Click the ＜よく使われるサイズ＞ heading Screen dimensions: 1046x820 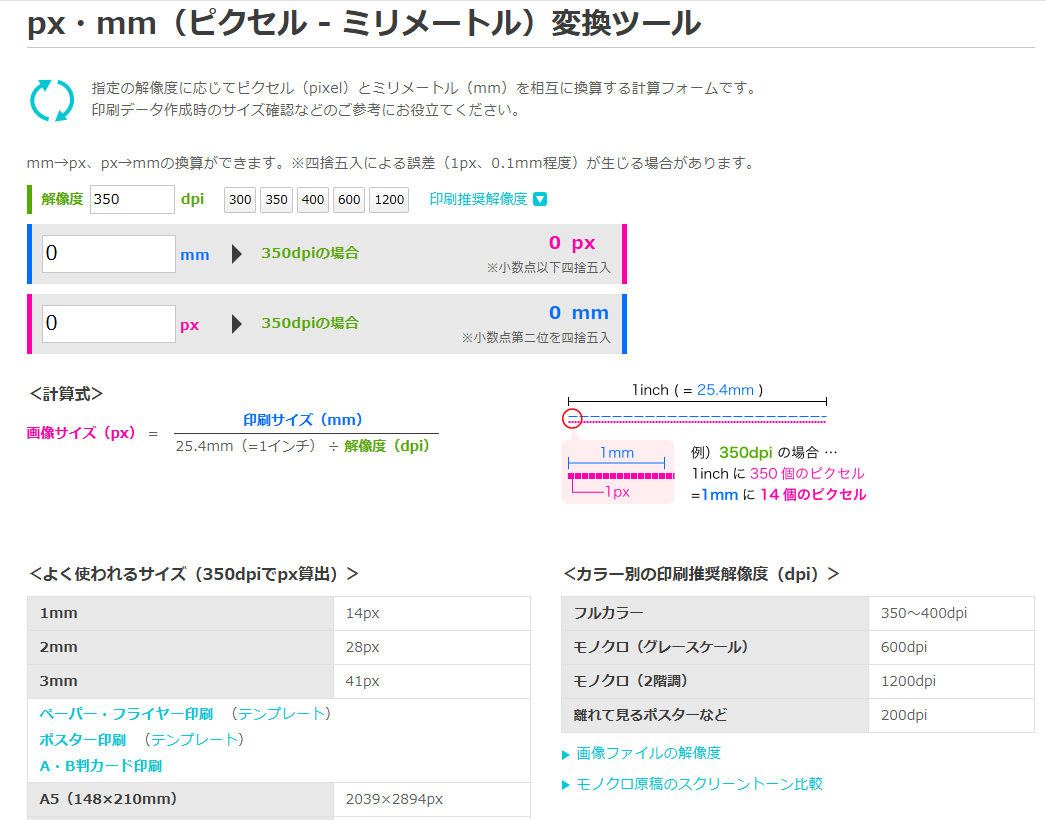tap(194, 574)
